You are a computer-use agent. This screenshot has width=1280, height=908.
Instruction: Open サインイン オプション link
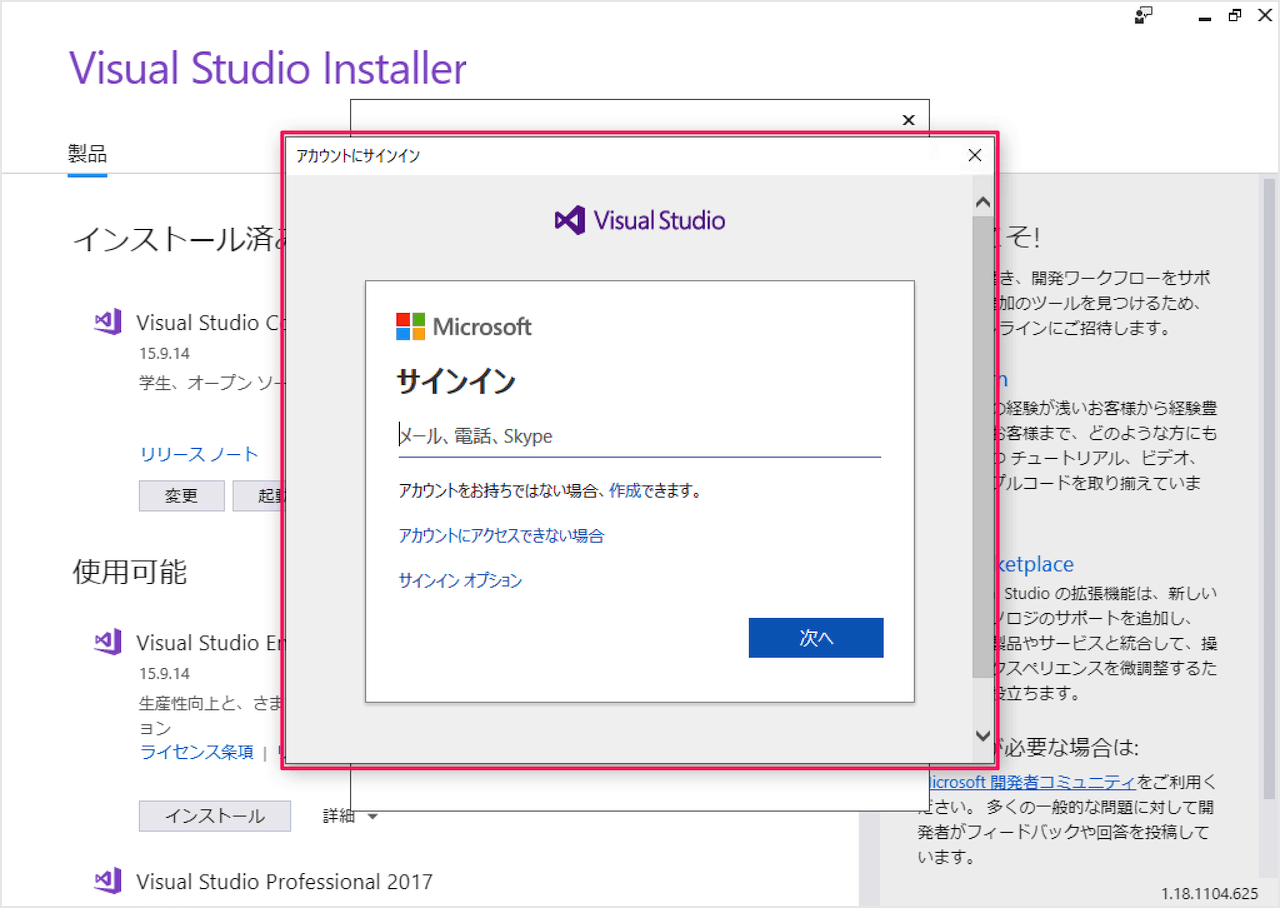460,581
